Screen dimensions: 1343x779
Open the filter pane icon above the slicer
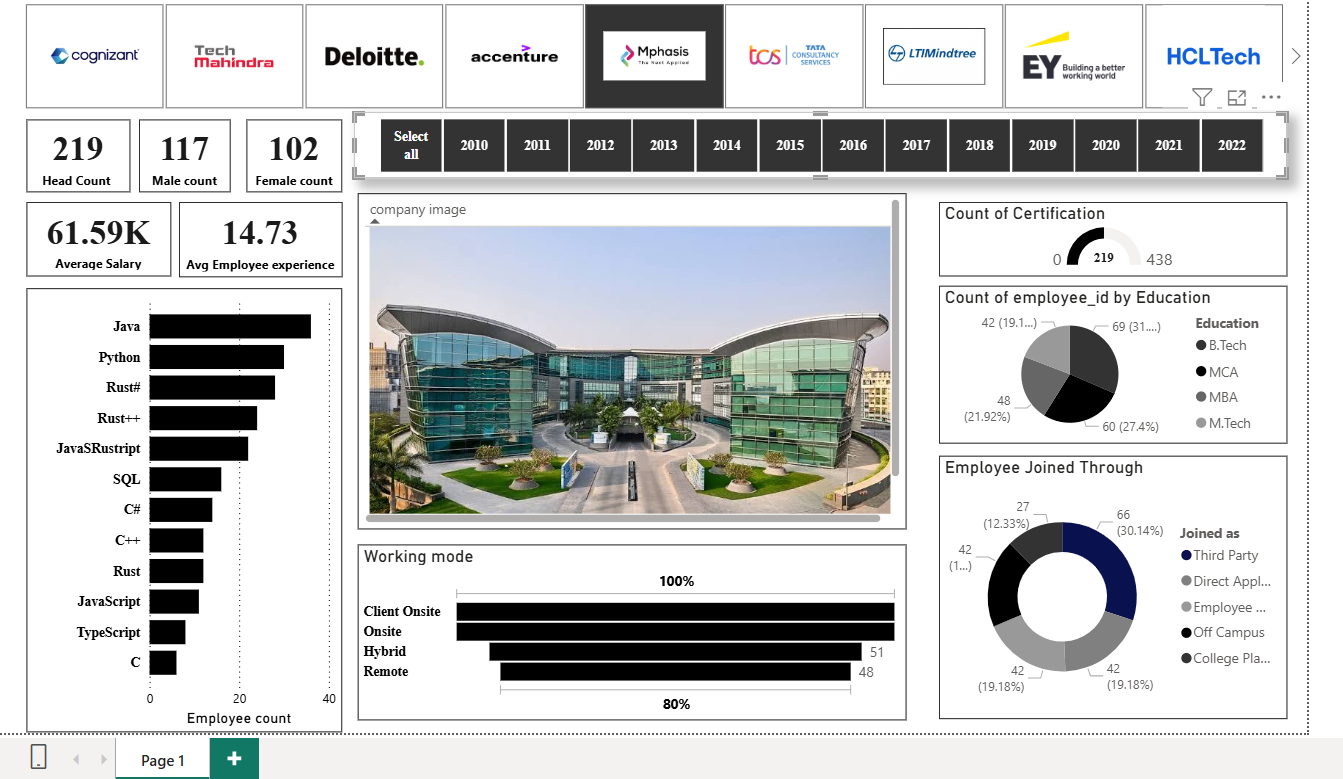point(1202,97)
